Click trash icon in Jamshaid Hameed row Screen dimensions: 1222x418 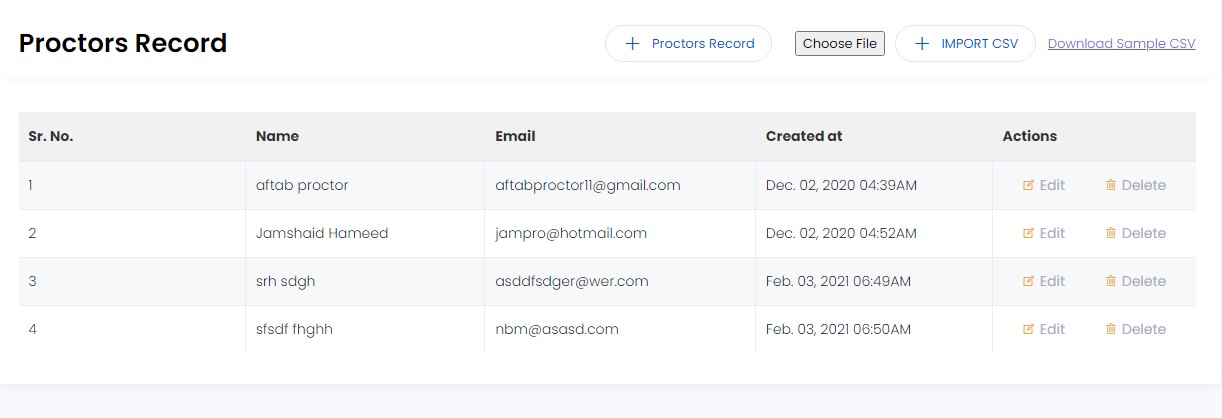[x=1110, y=233]
